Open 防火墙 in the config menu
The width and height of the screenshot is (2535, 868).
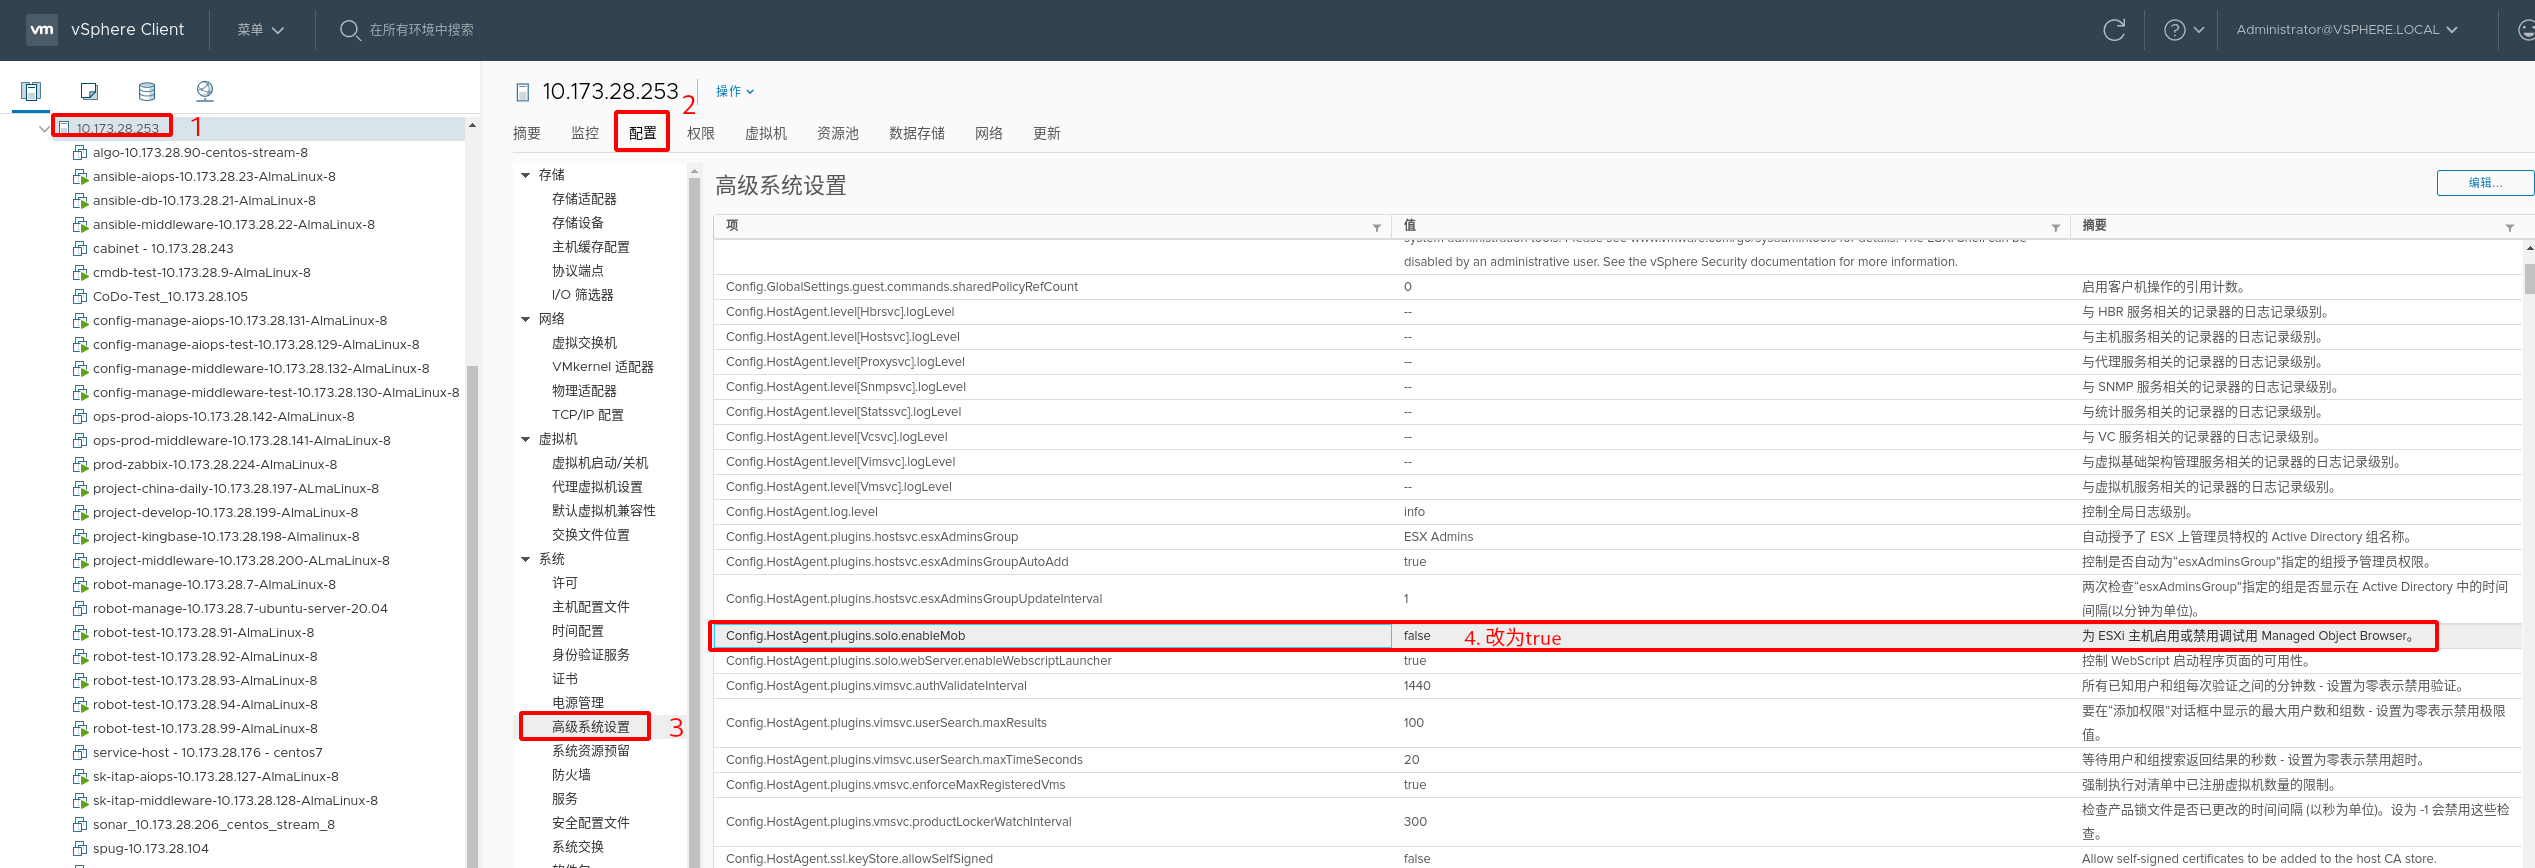pyautogui.click(x=571, y=775)
